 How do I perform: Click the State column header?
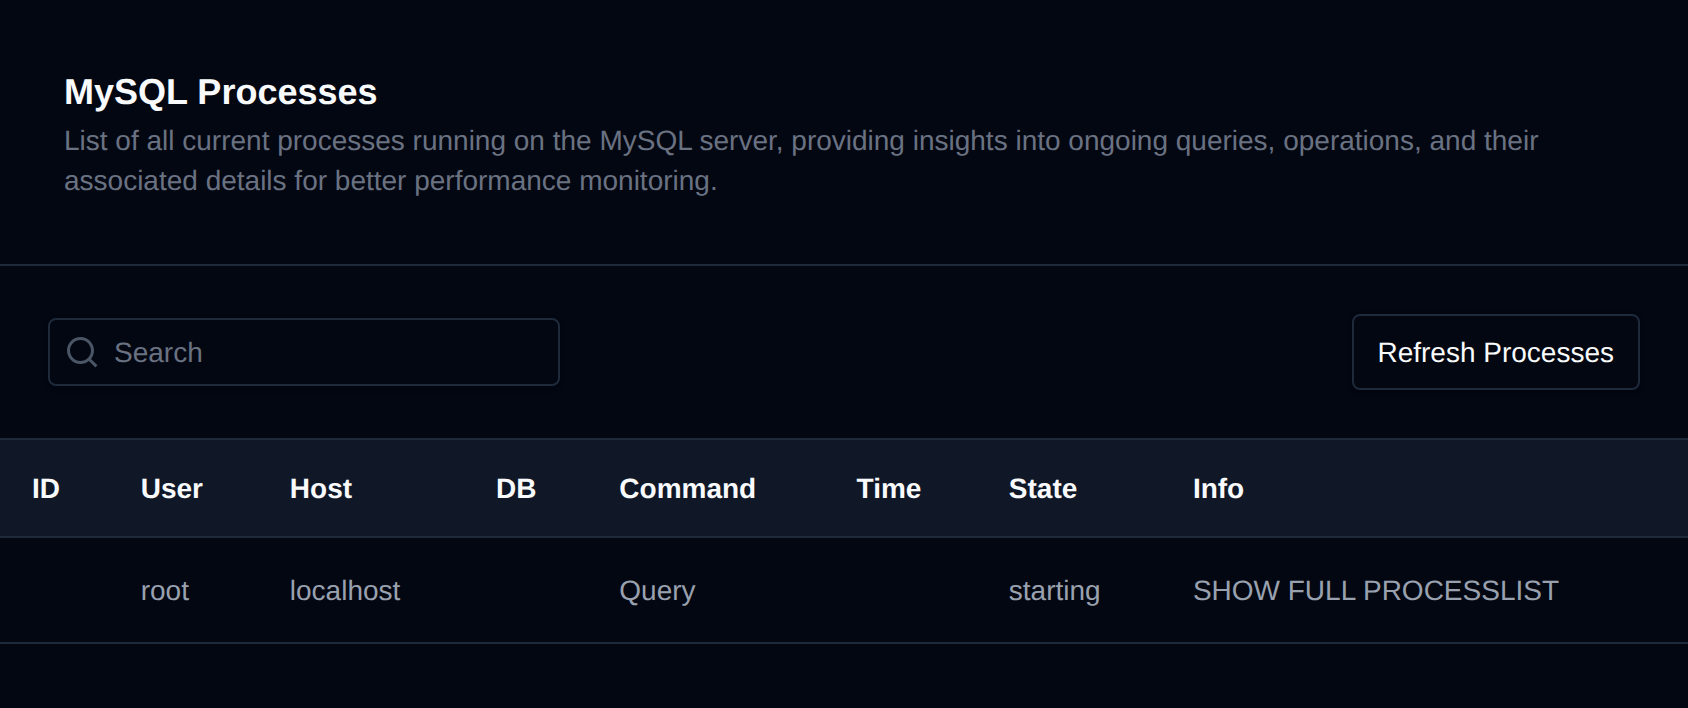click(x=1042, y=488)
